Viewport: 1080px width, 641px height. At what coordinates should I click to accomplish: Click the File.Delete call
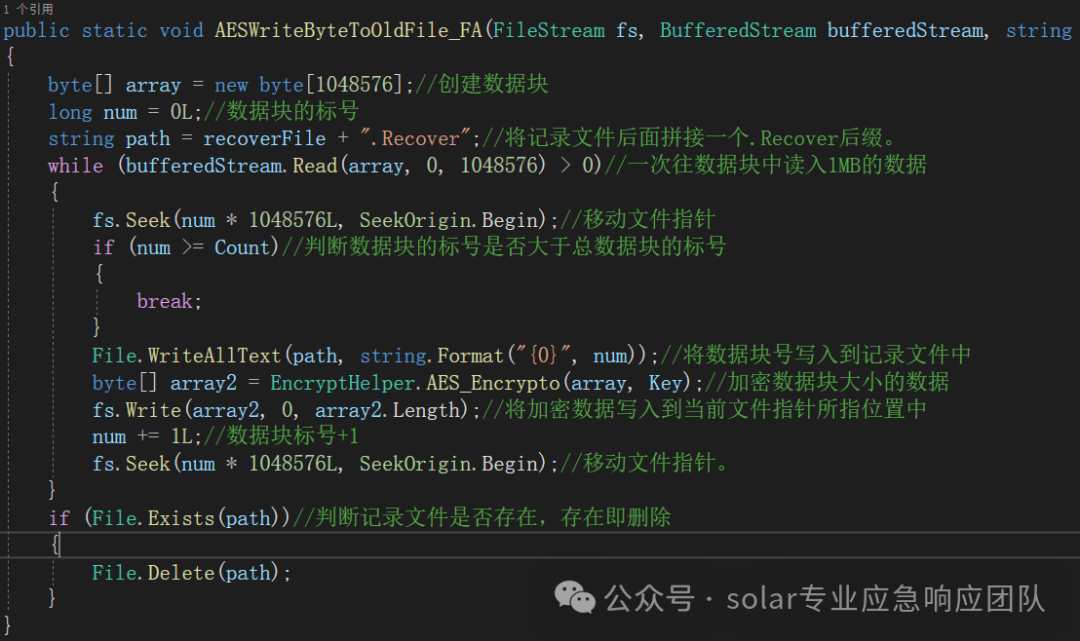153,573
